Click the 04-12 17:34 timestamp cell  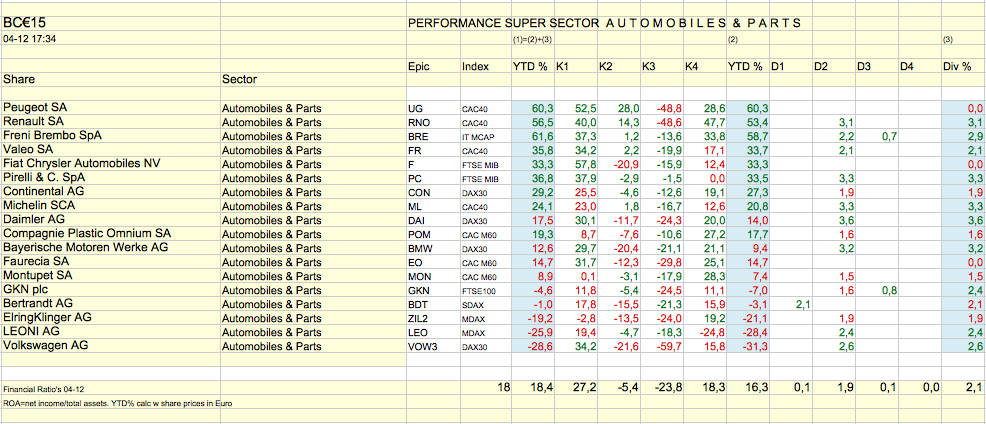point(110,38)
